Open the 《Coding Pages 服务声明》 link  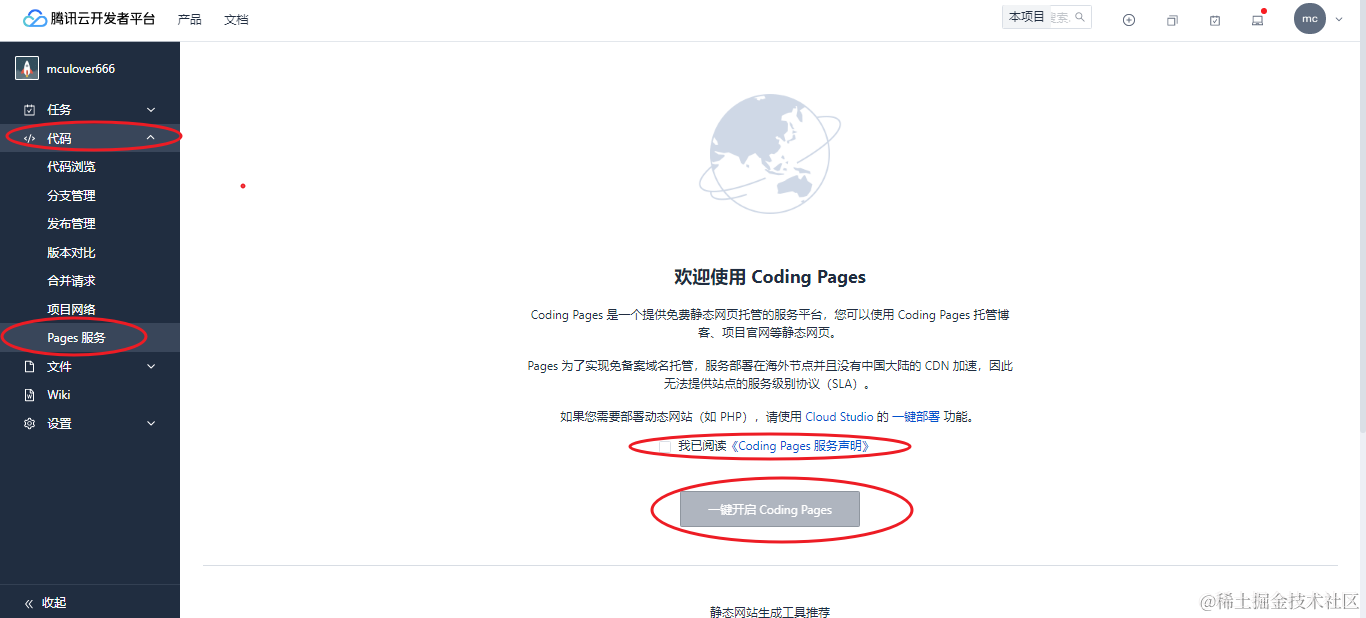point(800,446)
